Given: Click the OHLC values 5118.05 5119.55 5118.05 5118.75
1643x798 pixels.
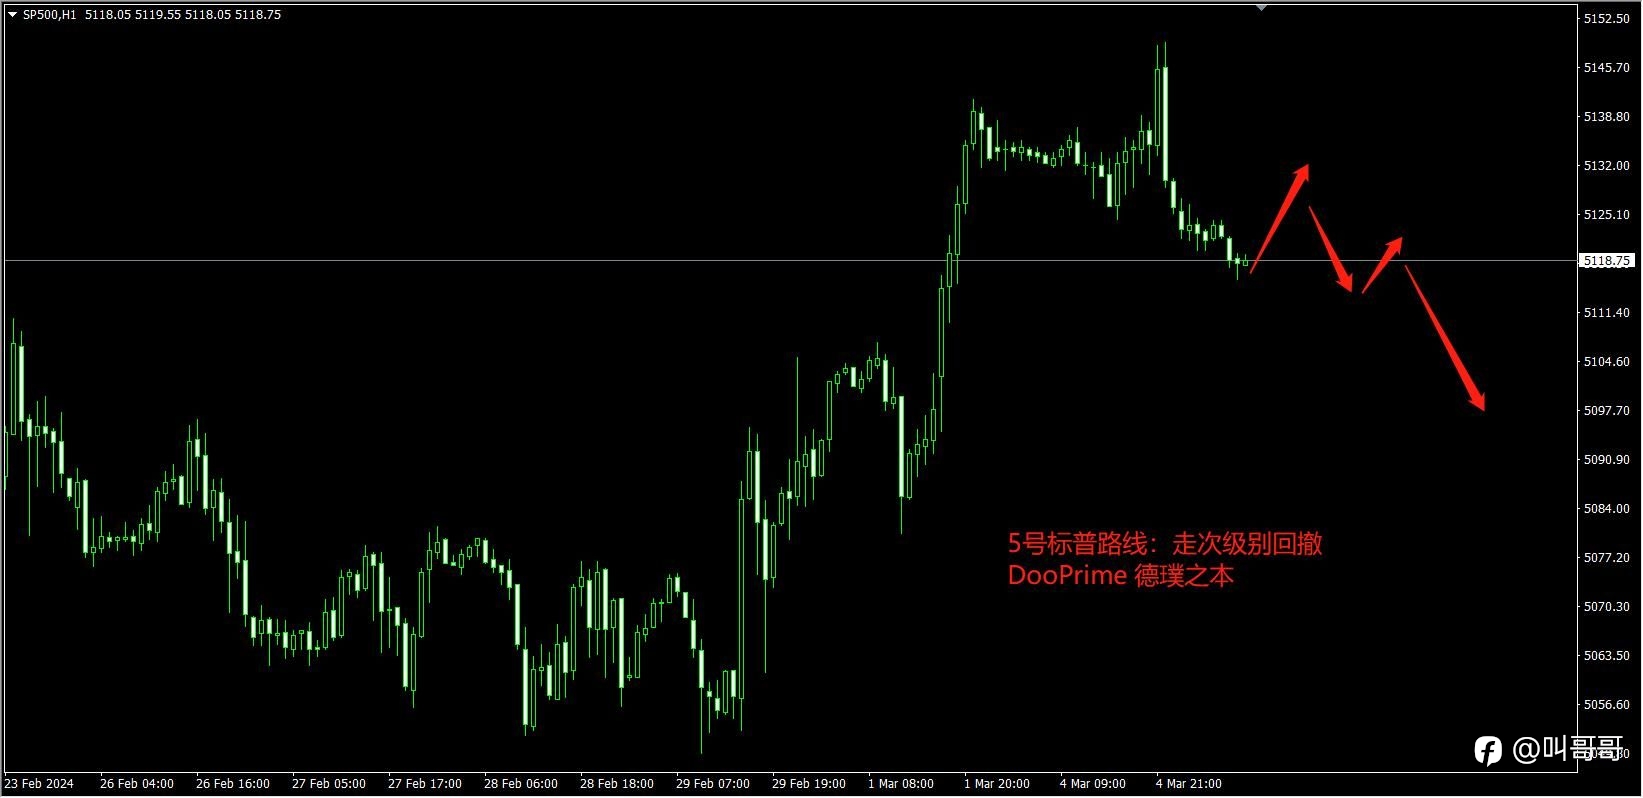Looking at the screenshot, I should (183, 15).
